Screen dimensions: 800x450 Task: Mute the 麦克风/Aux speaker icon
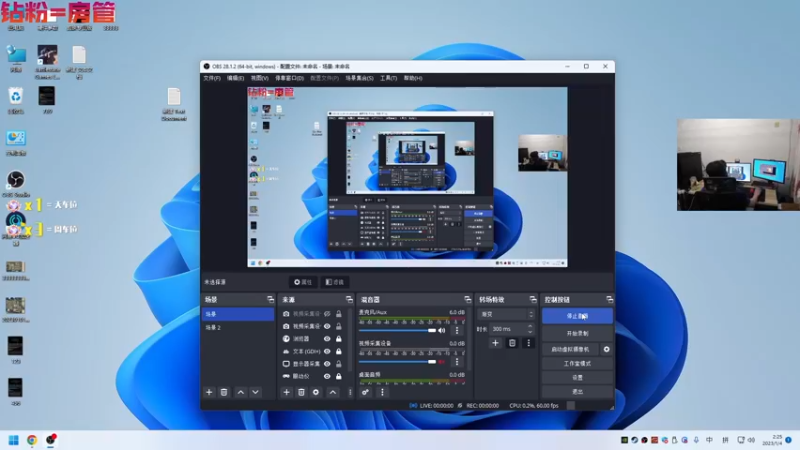(442, 331)
